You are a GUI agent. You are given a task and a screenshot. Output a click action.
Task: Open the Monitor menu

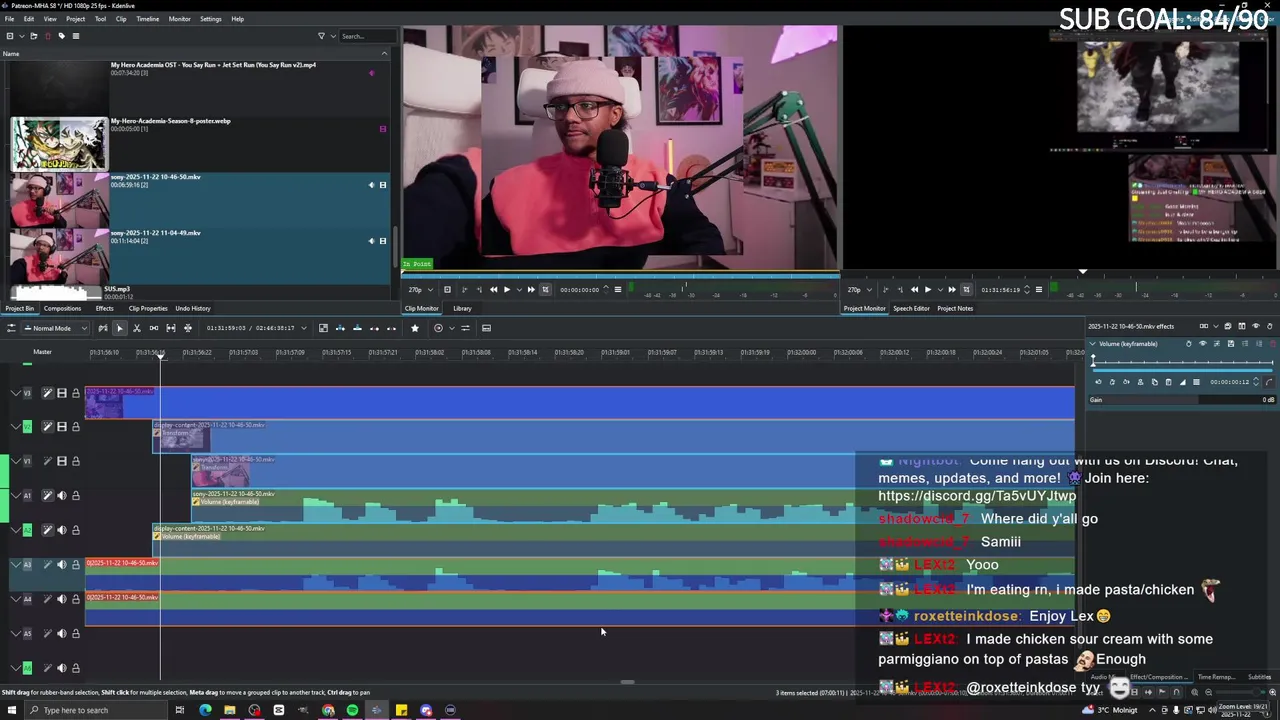179,19
